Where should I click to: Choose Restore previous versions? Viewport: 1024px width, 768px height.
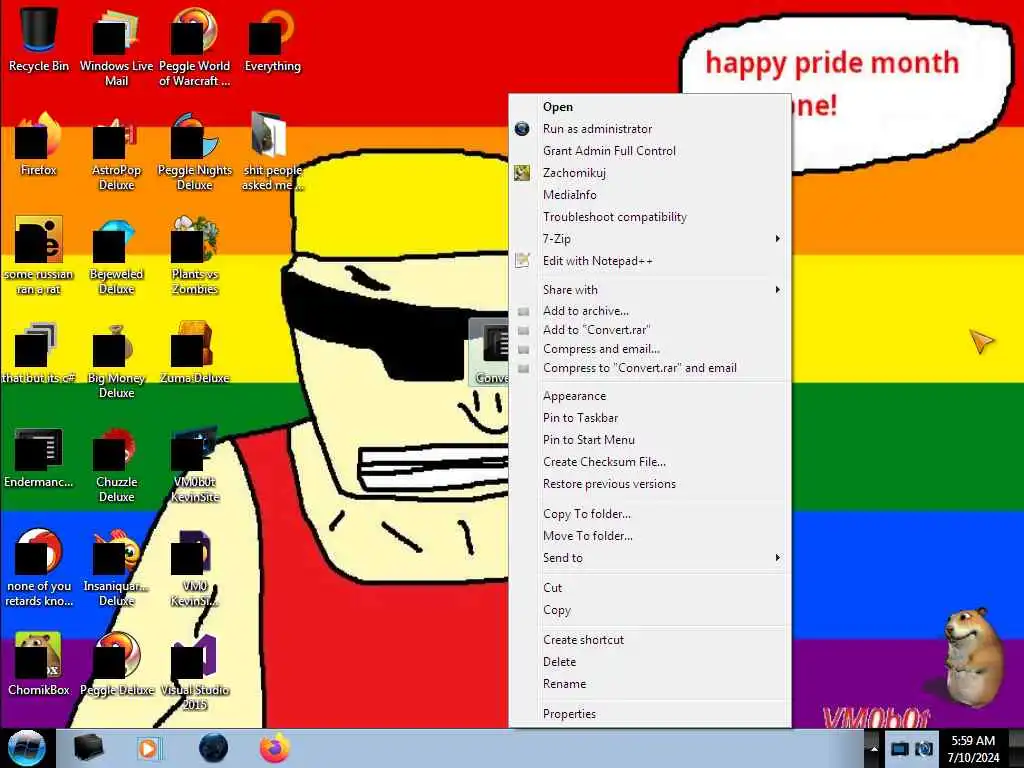click(649, 484)
